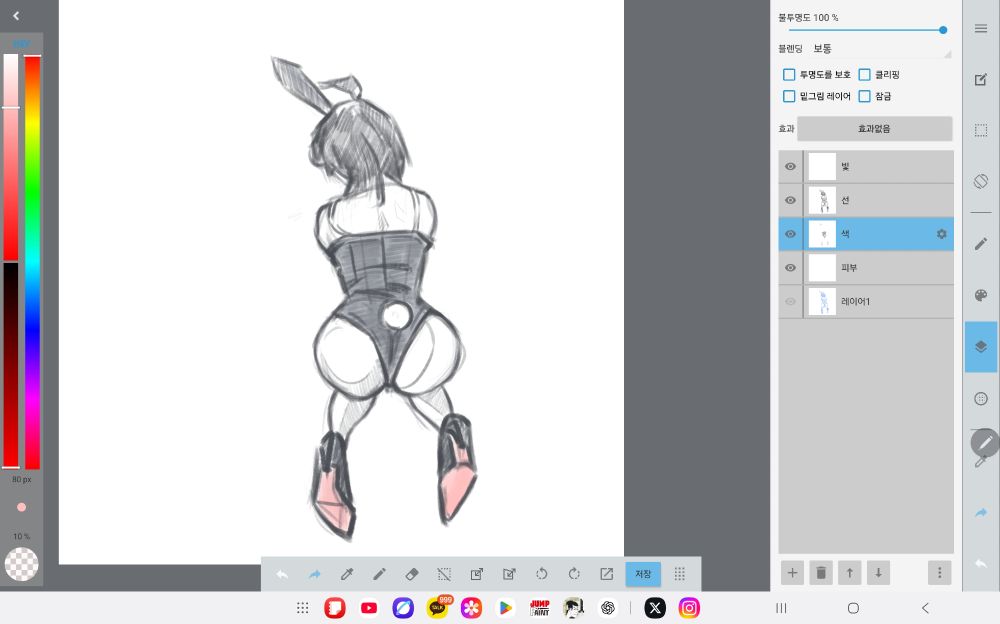The height and width of the screenshot is (624, 1000).
Task: Click the floating round pen button
Action: 985,442
